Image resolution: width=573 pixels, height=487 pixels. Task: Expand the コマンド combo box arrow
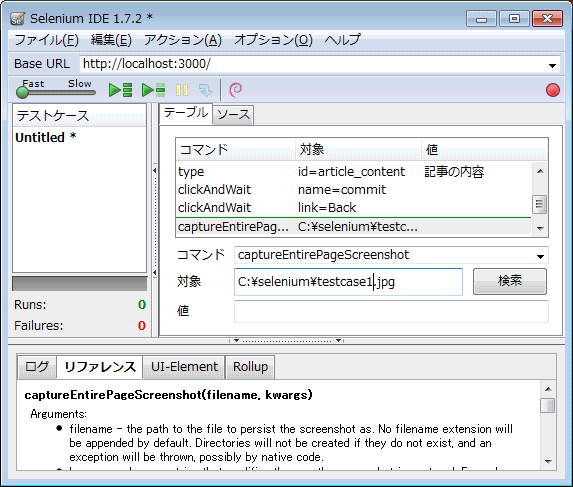coord(540,256)
